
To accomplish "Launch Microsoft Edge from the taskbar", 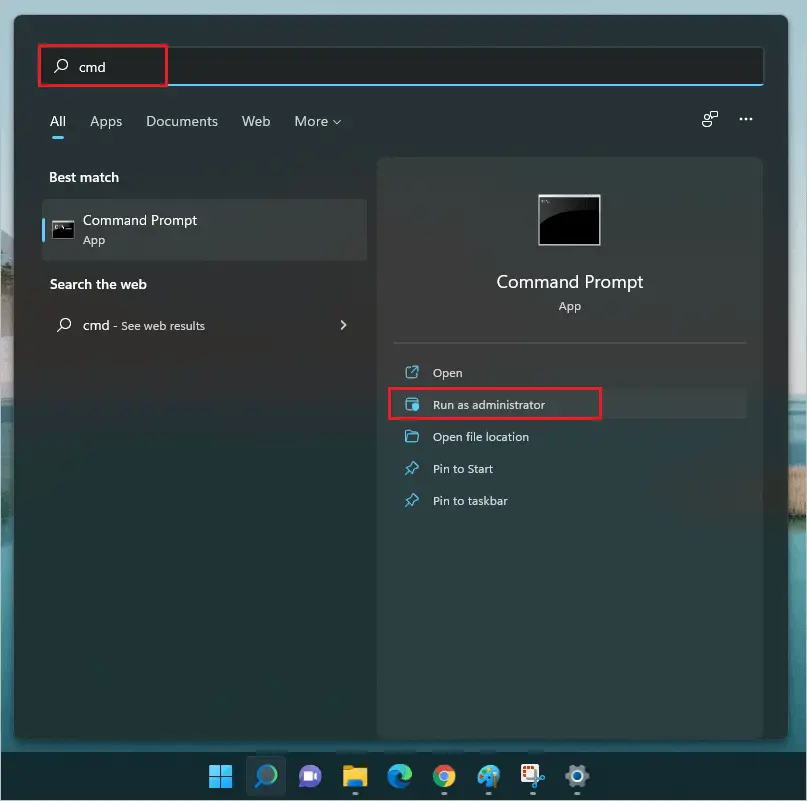I will point(399,776).
